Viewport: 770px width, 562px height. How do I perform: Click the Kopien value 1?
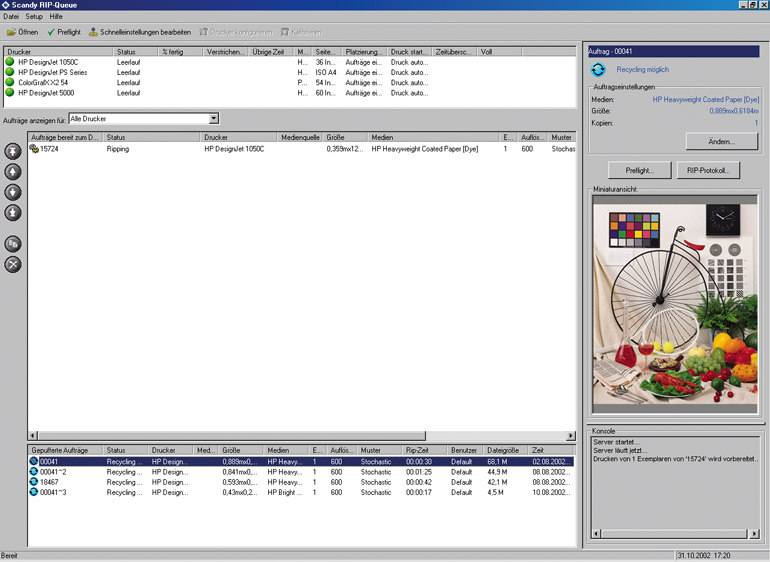click(756, 123)
